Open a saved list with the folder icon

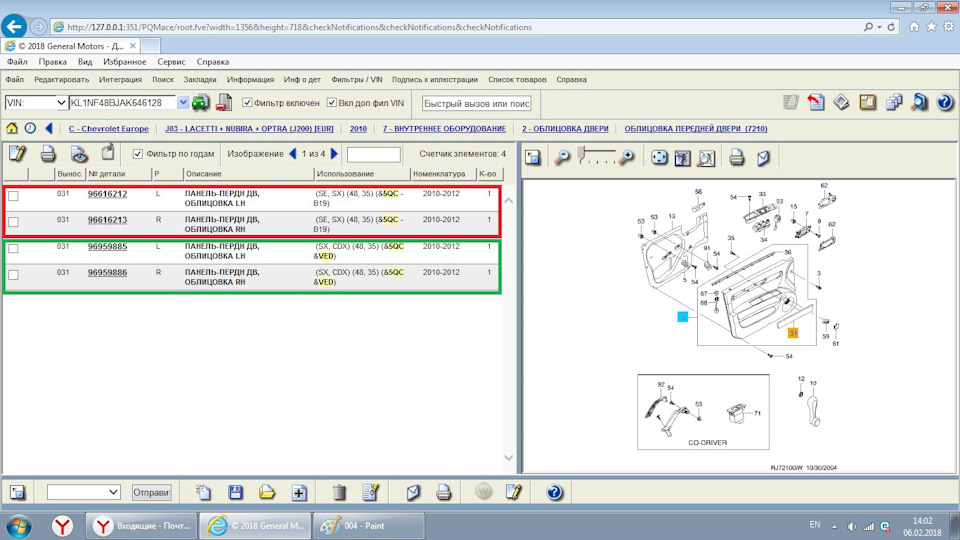[267, 492]
